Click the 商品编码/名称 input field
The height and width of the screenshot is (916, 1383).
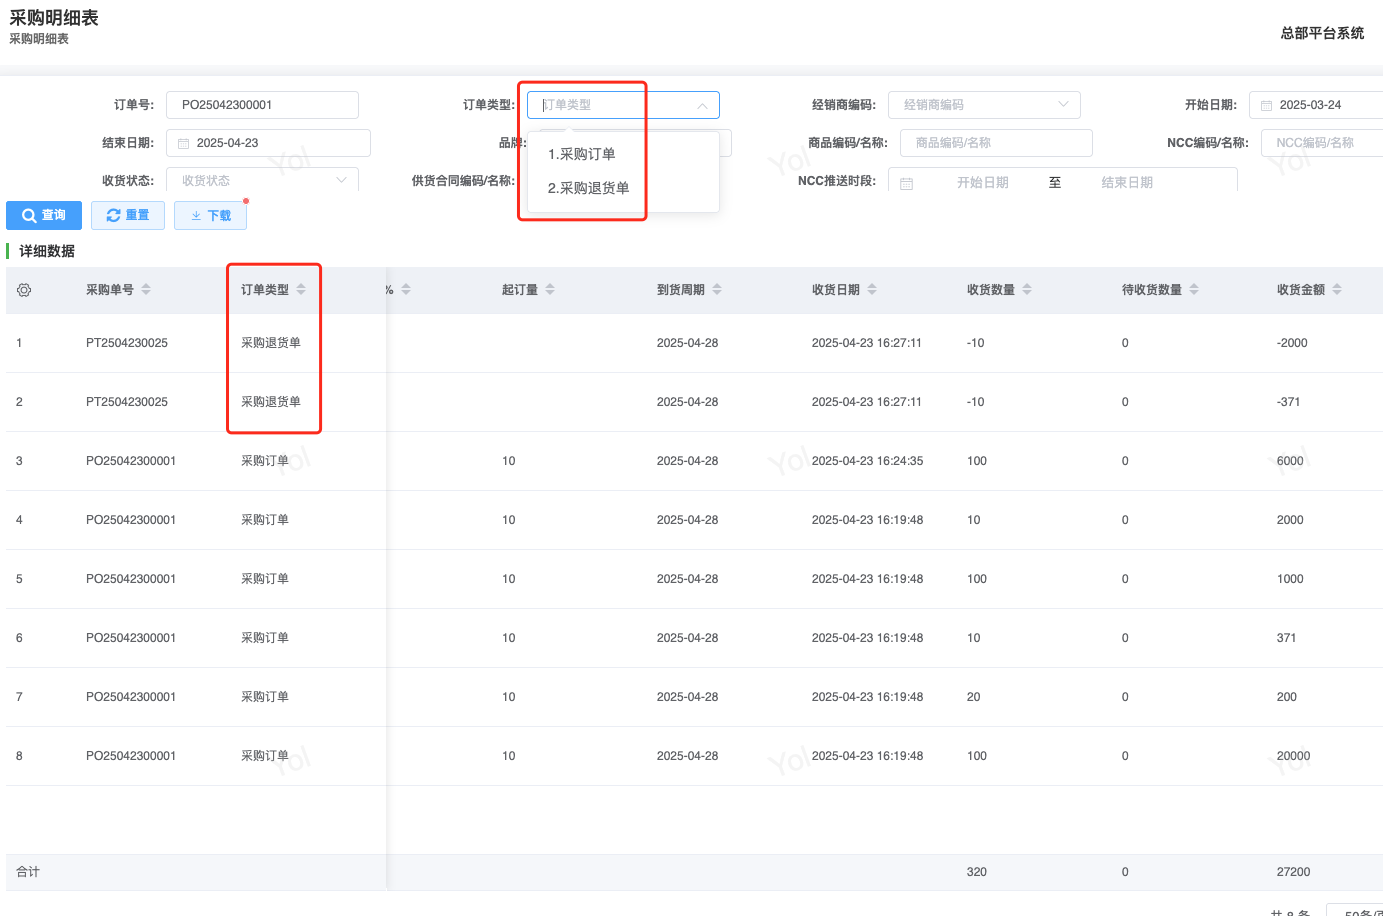(995, 143)
